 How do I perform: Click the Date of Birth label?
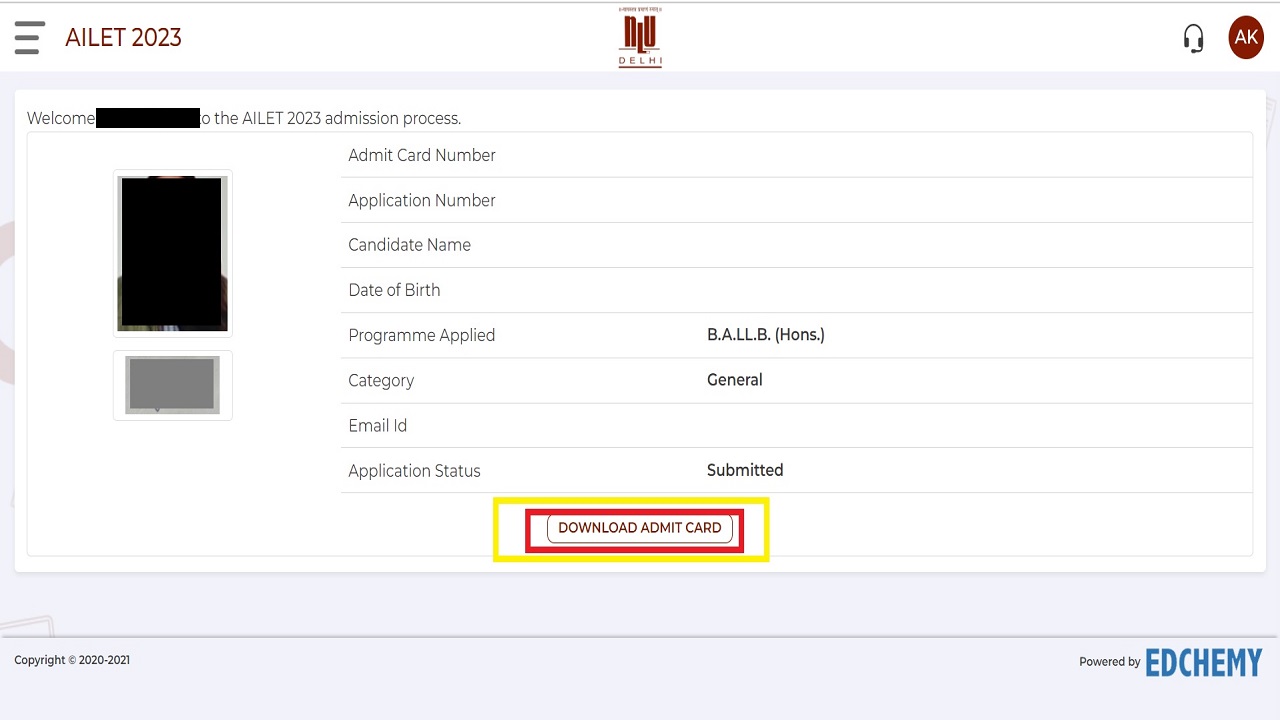point(394,290)
